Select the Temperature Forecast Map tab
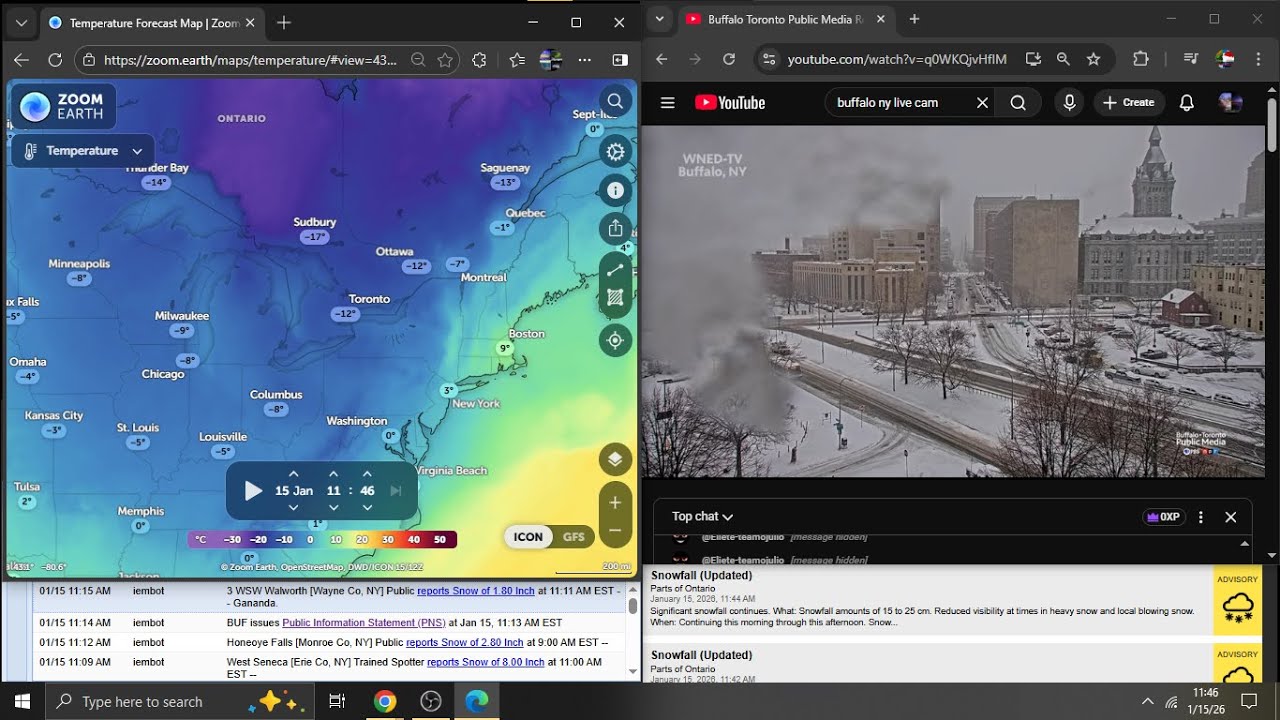This screenshot has width=1280, height=720. pyautogui.click(x=152, y=23)
